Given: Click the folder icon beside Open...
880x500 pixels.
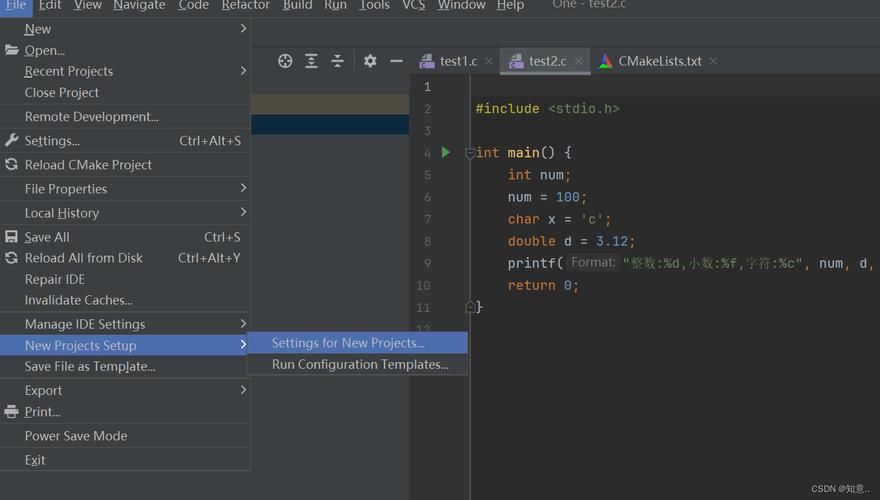Looking at the screenshot, I should pos(12,50).
